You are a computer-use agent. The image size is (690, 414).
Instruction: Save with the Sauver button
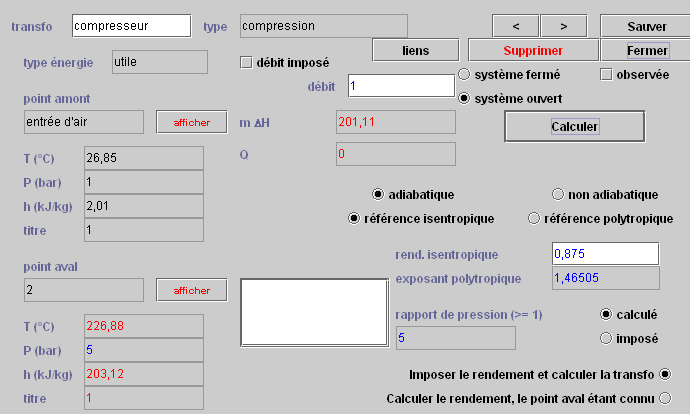click(646, 26)
